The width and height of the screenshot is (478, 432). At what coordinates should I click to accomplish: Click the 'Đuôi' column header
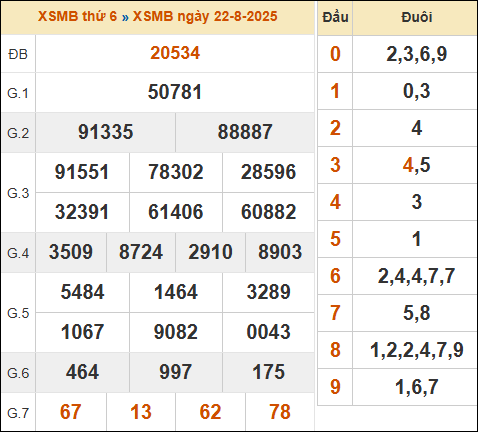coord(417,17)
